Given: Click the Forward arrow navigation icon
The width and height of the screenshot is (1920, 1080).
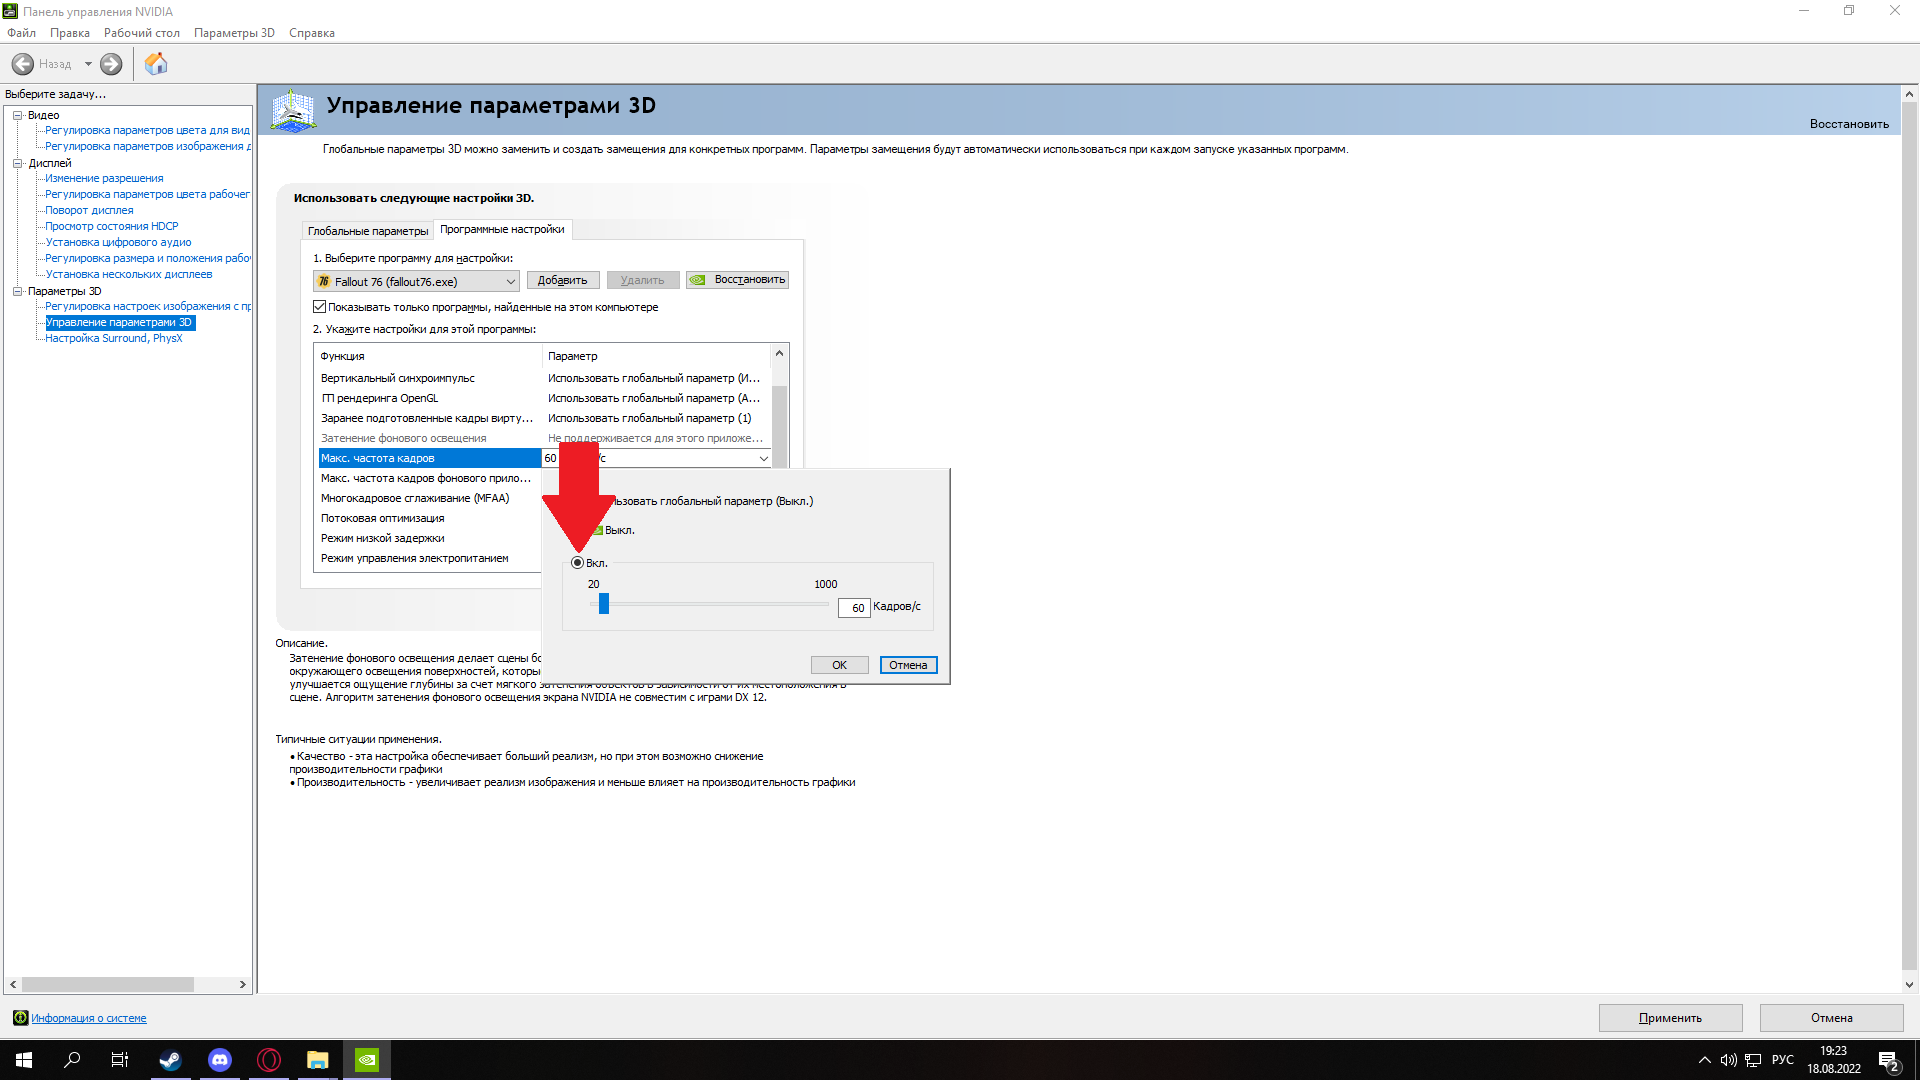Looking at the screenshot, I should [111, 64].
